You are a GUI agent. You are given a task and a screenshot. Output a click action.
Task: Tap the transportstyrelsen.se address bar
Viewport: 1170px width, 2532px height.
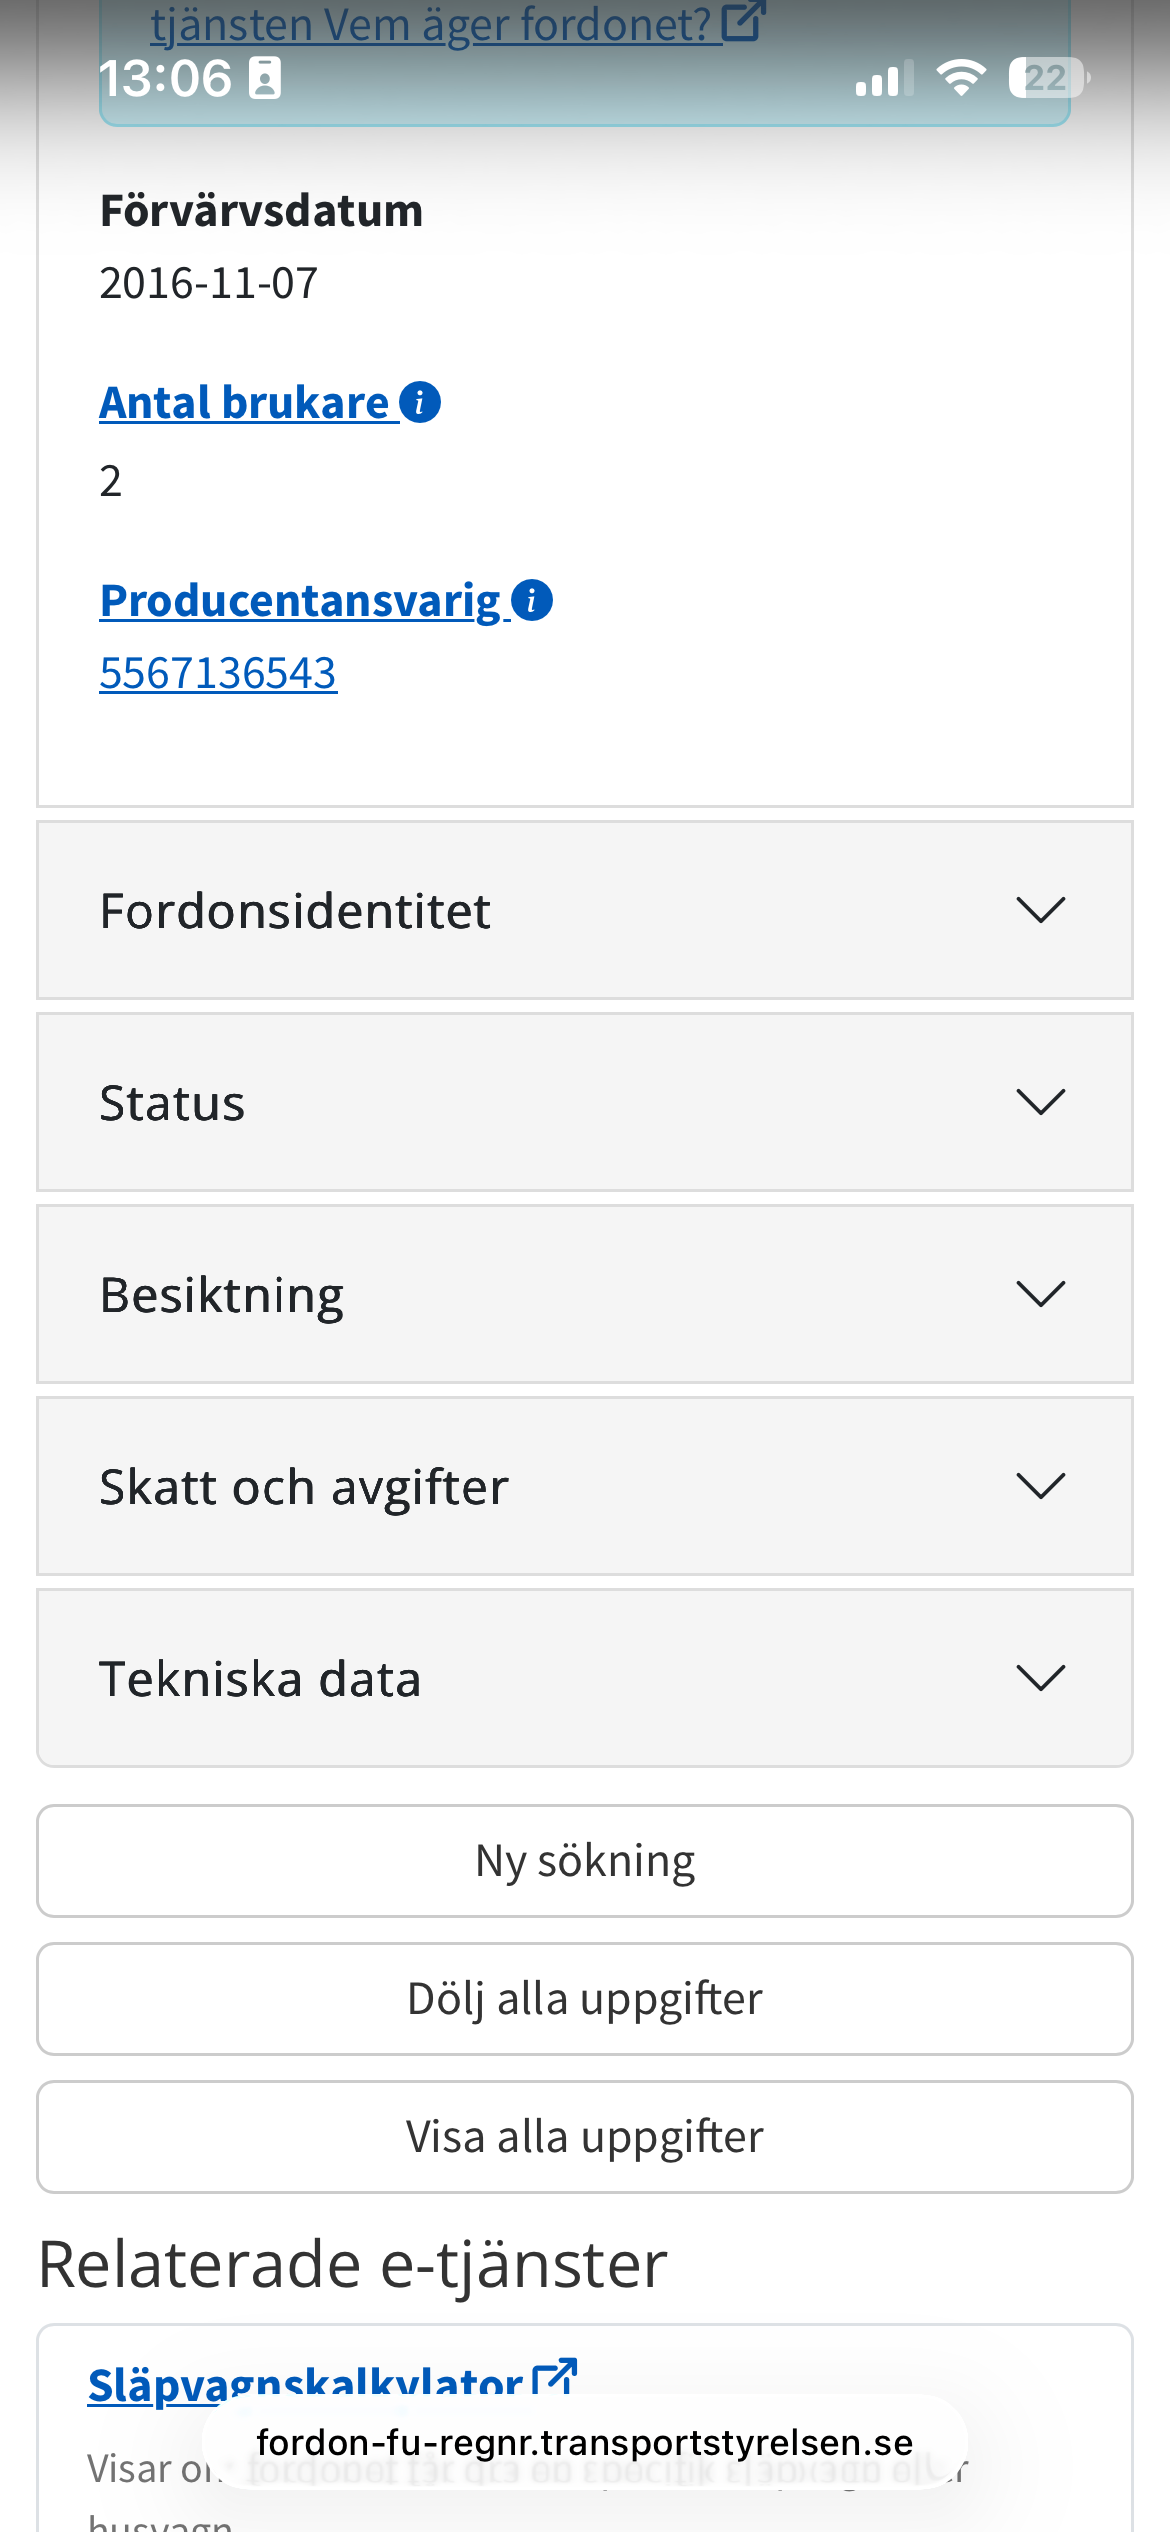tap(585, 2442)
